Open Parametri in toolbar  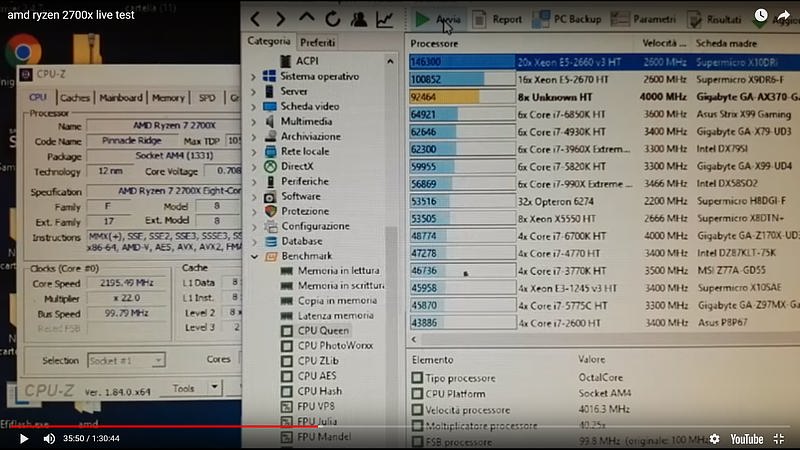[643, 19]
